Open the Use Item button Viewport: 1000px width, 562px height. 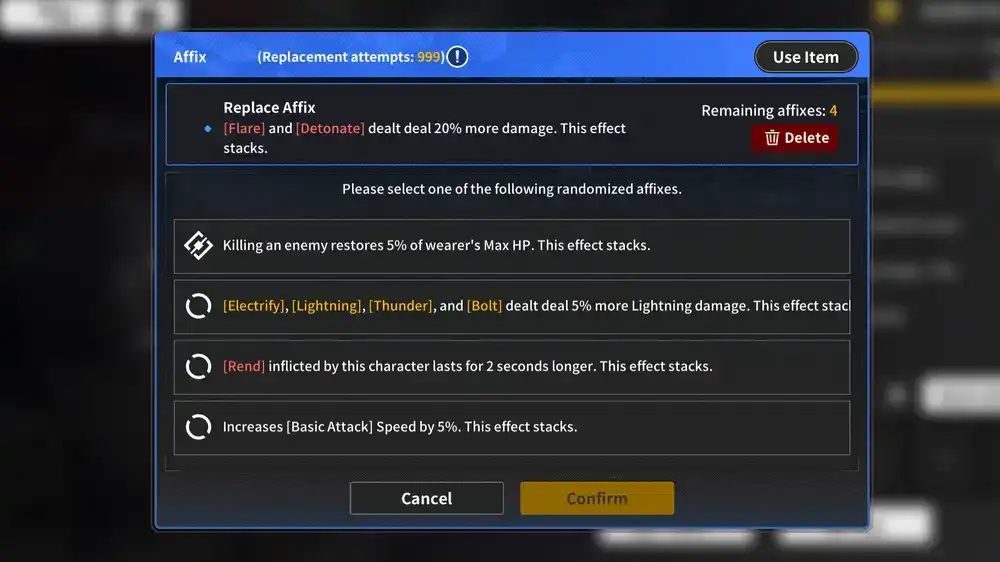coord(806,57)
